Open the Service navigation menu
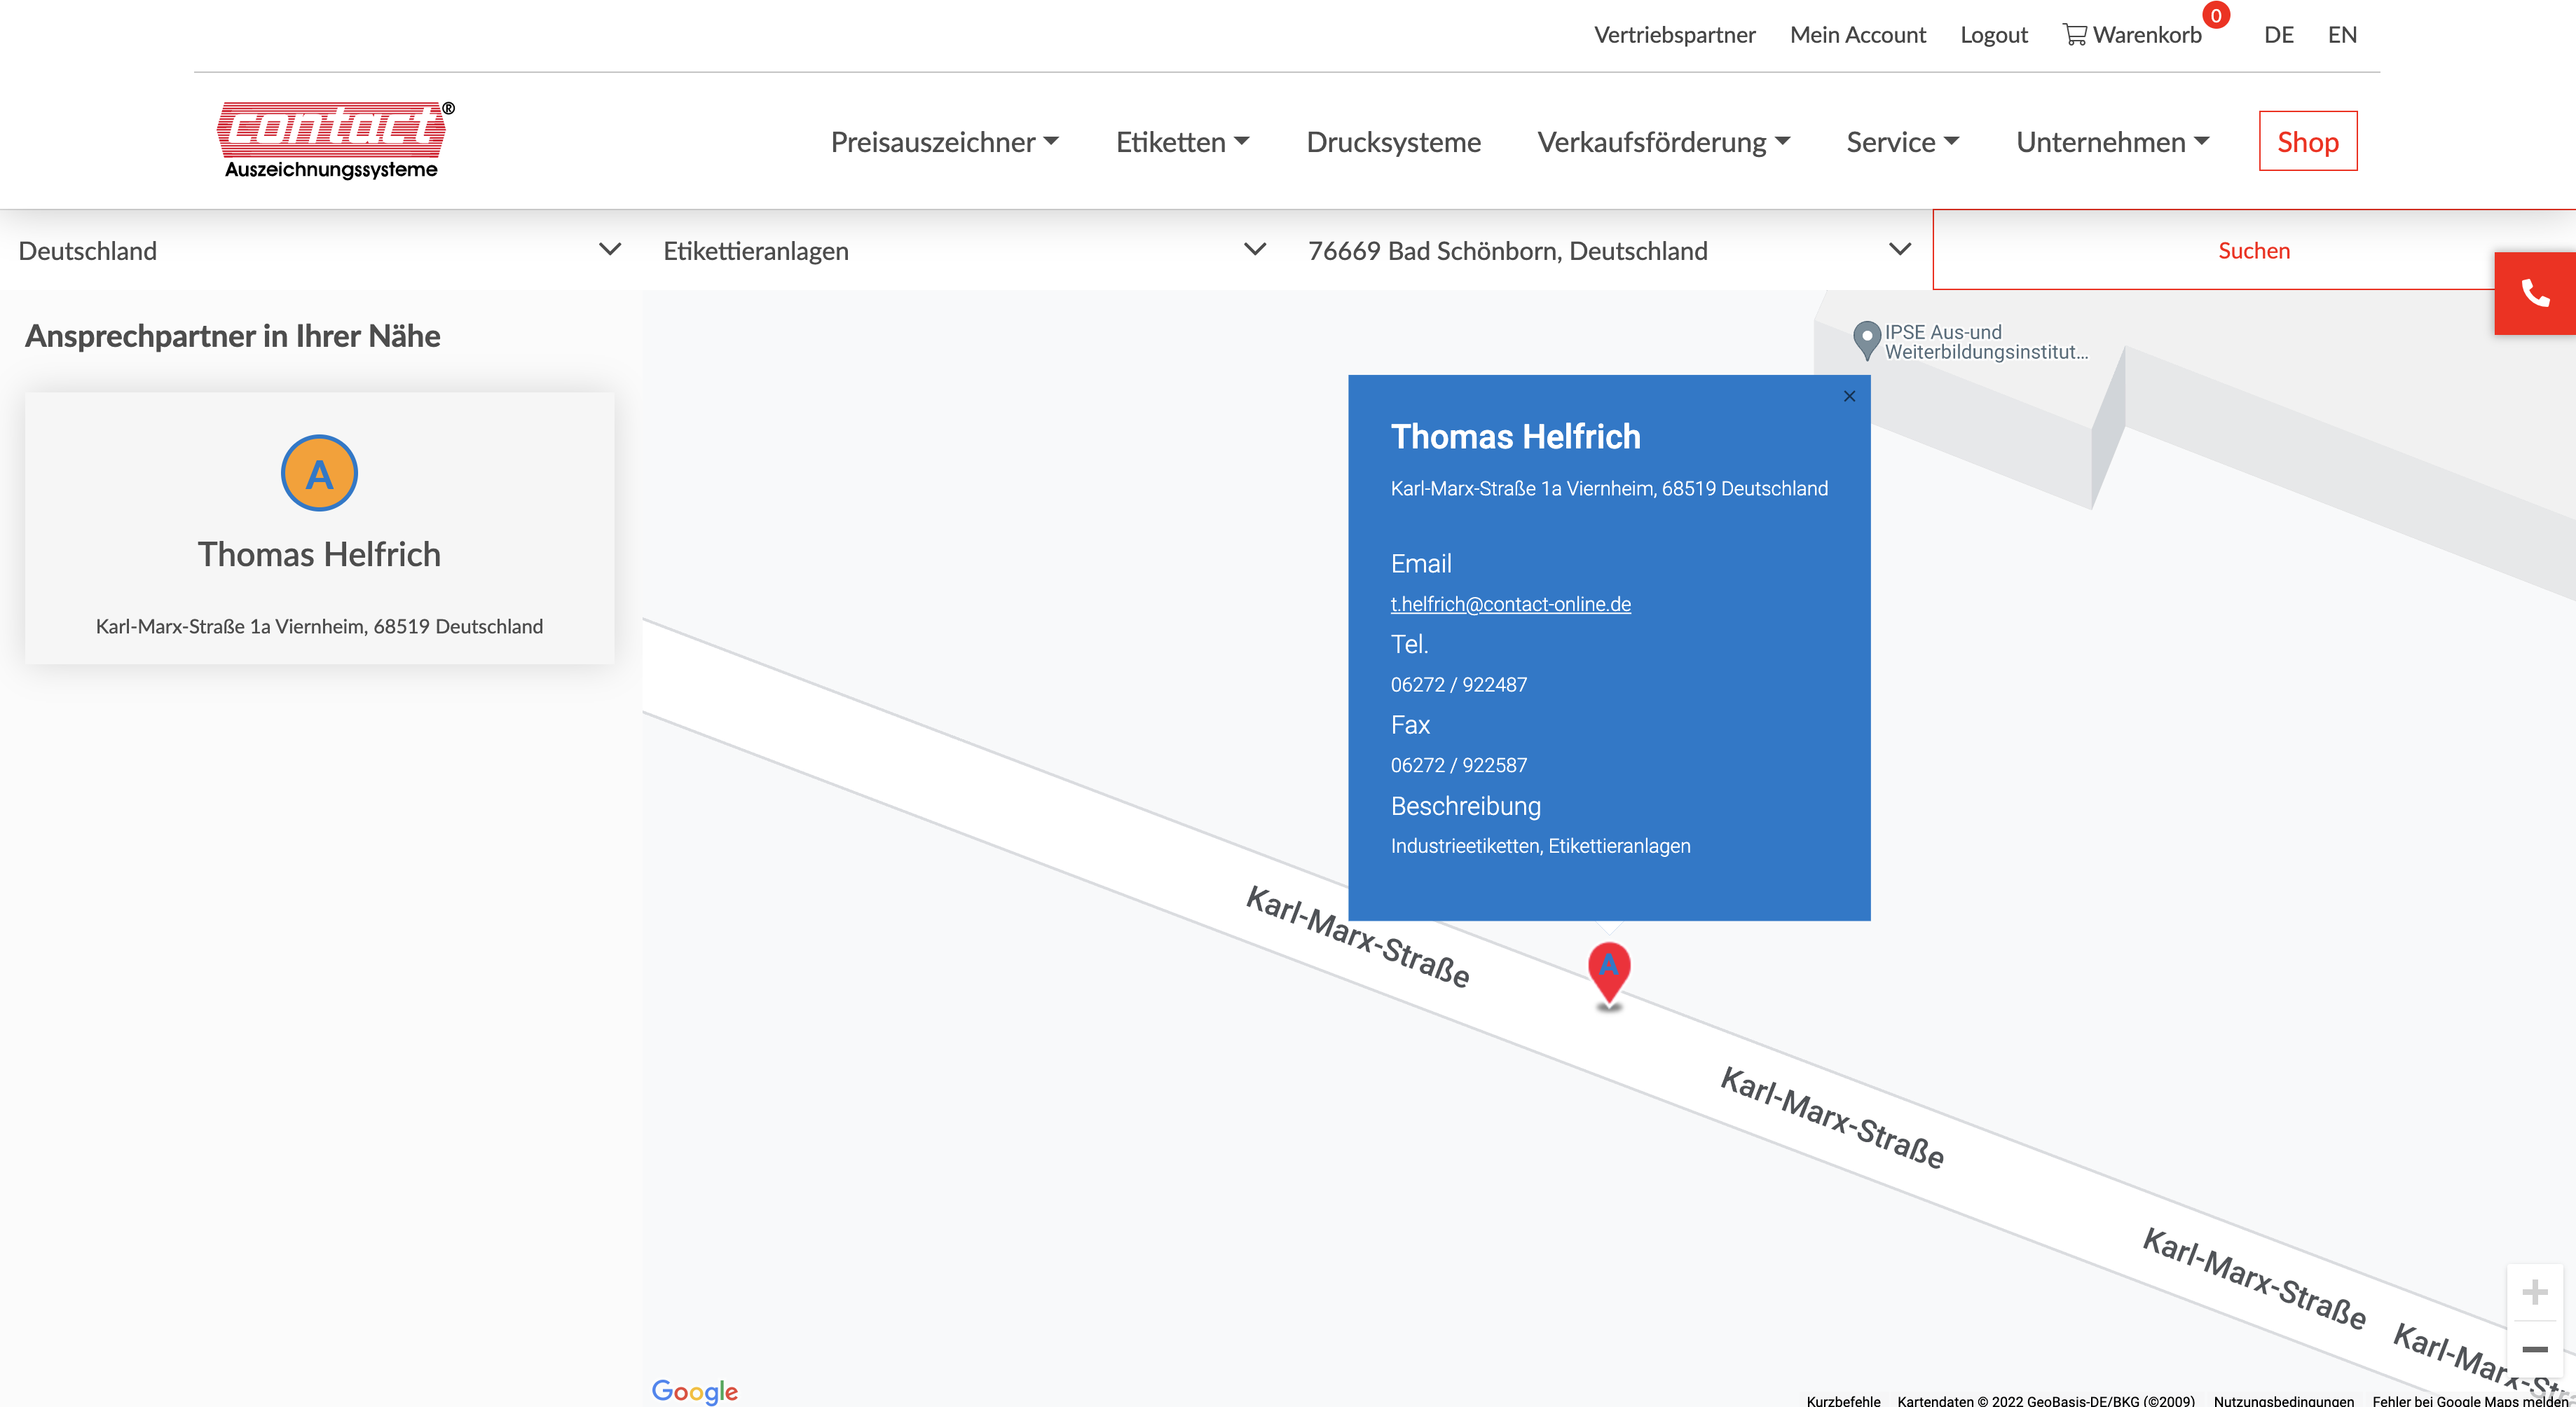This screenshot has width=2576, height=1407. (1902, 142)
